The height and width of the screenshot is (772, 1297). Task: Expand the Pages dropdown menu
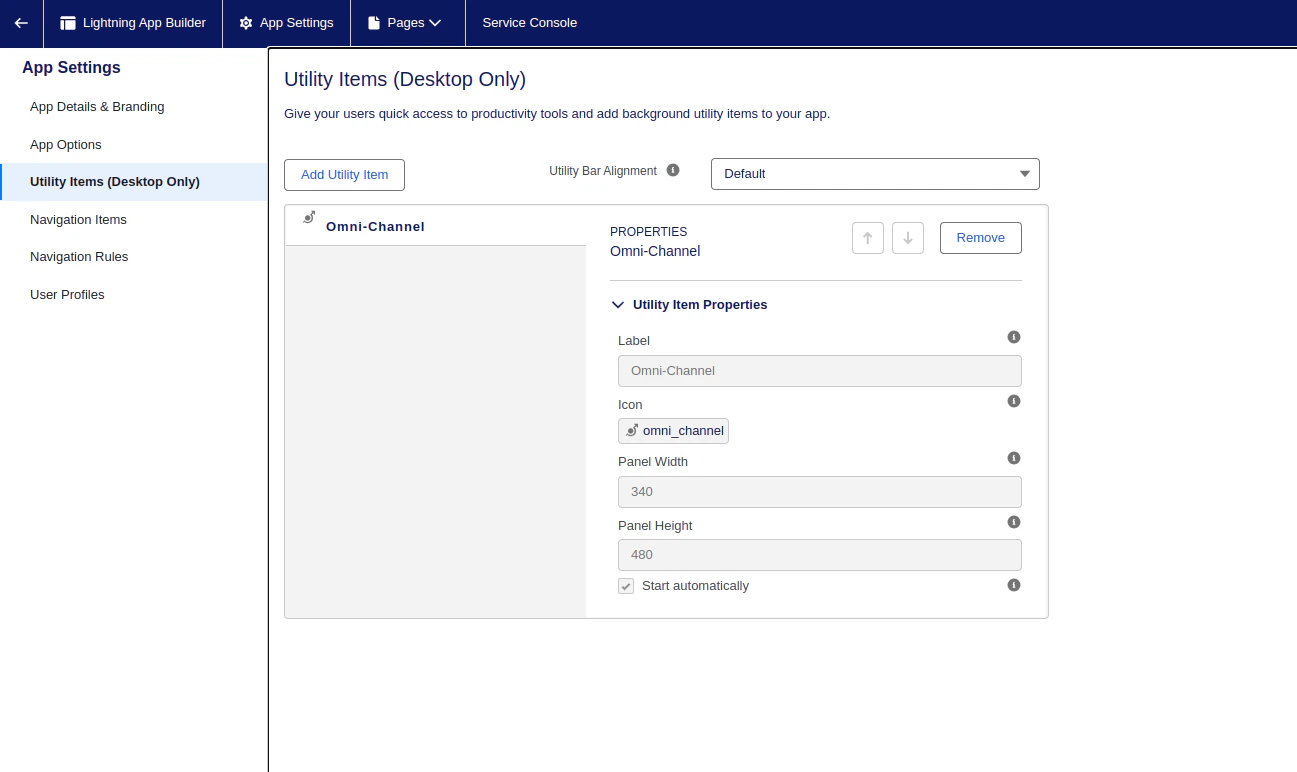(x=408, y=23)
